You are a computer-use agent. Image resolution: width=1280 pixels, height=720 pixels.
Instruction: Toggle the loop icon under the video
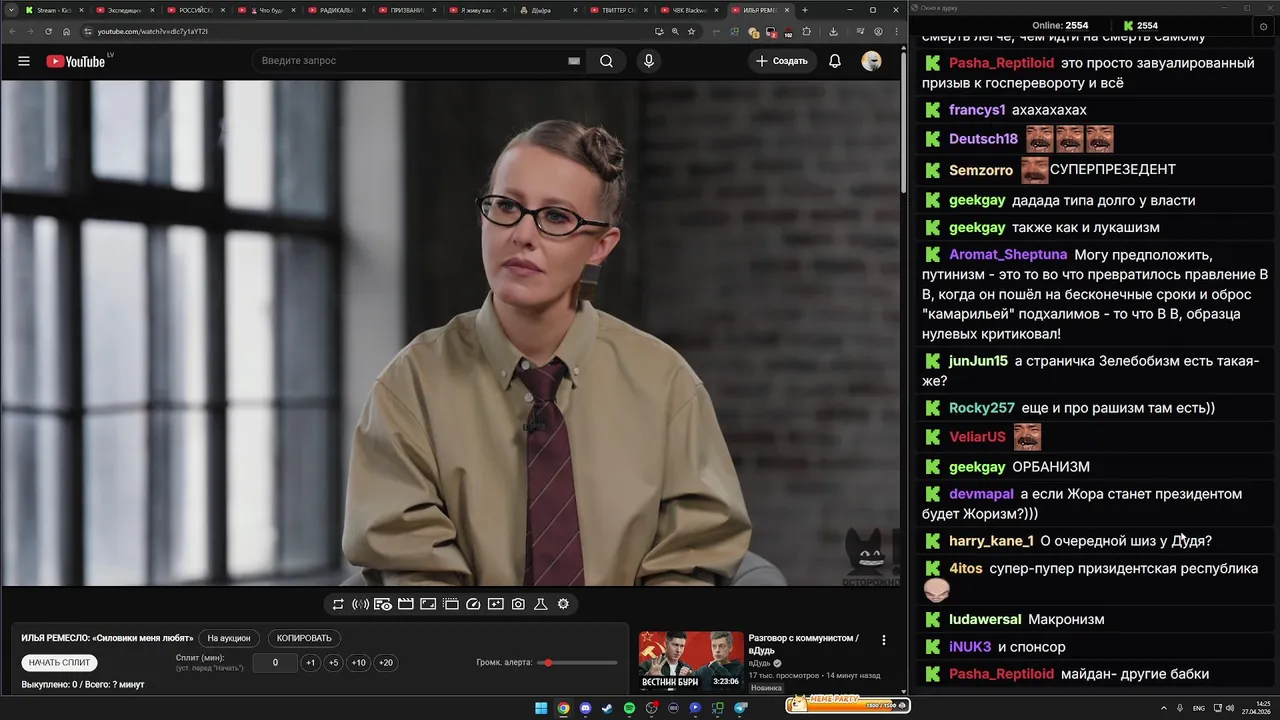[x=338, y=604]
